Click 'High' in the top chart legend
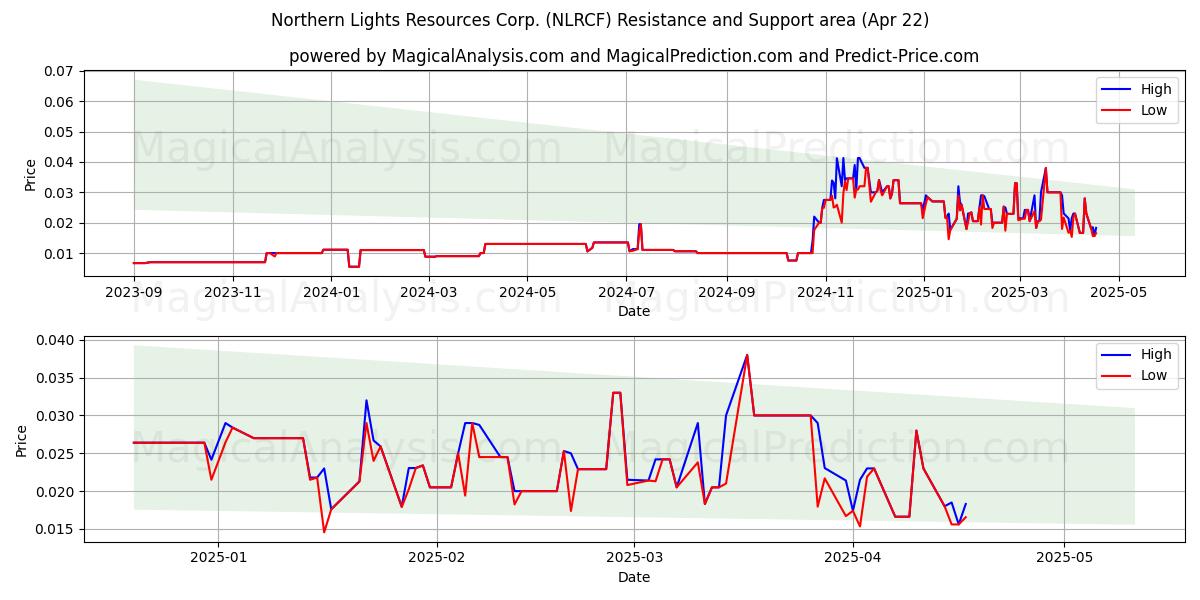Image resolution: width=1200 pixels, height=600 pixels. [x=1156, y=89]
